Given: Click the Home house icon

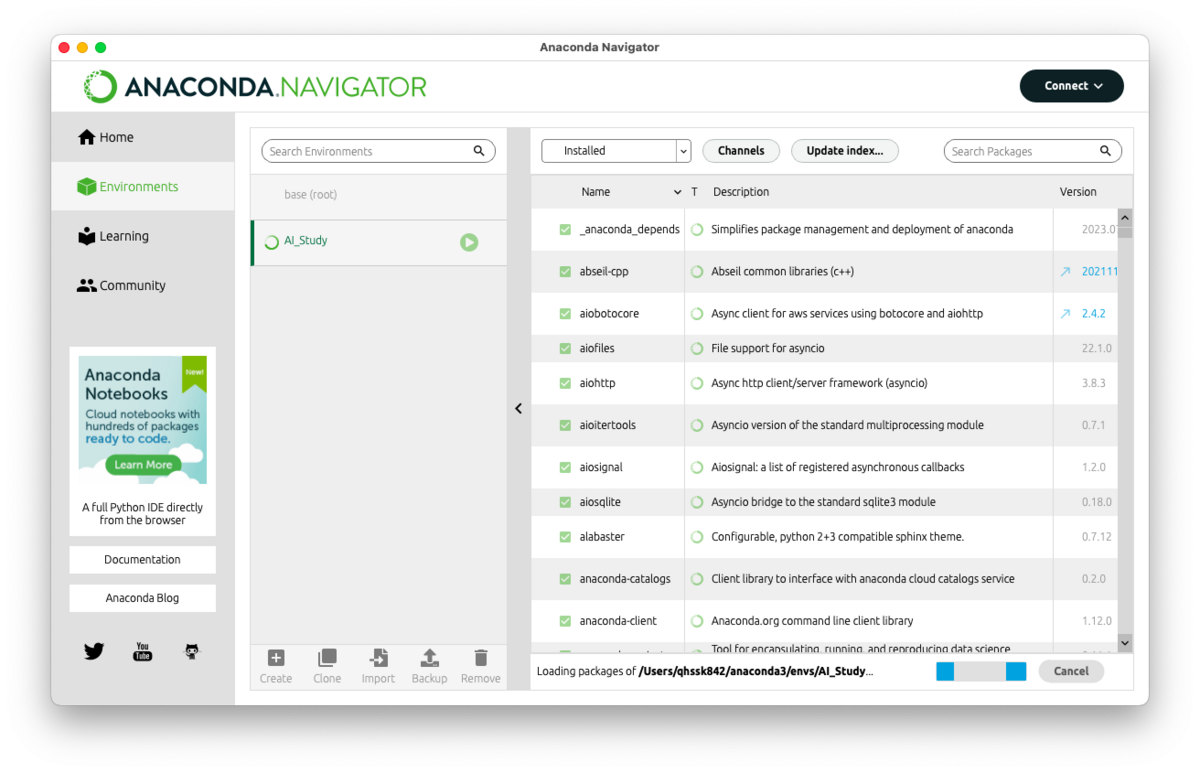Looking at the screenshot, I should pyautogui.click(x=87, y=137).
